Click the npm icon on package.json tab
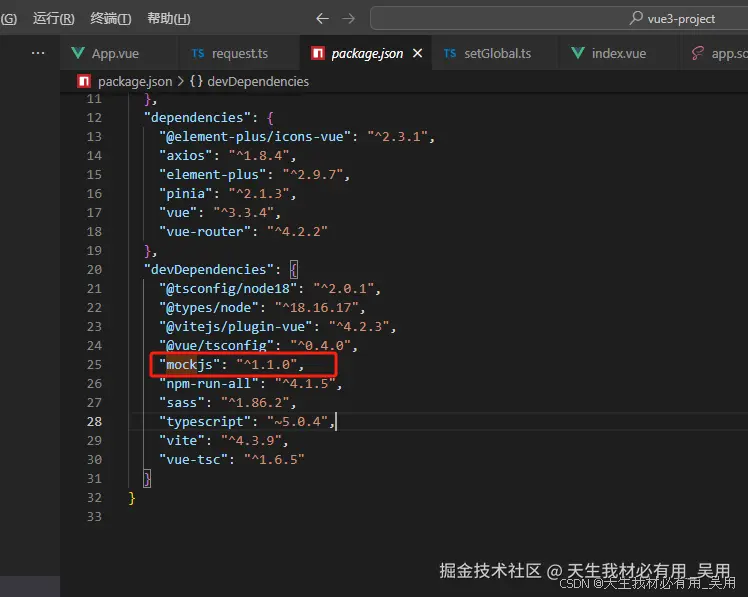 click(318, 53)
